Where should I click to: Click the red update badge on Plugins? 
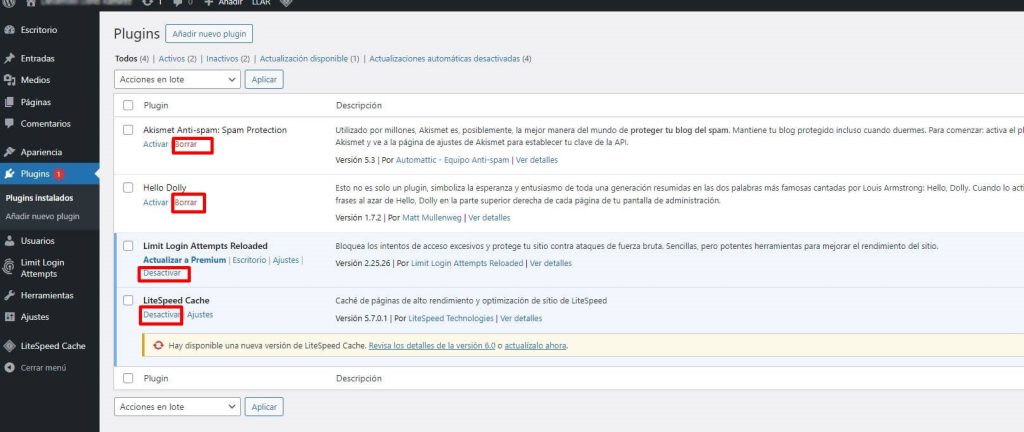[59, 174]
